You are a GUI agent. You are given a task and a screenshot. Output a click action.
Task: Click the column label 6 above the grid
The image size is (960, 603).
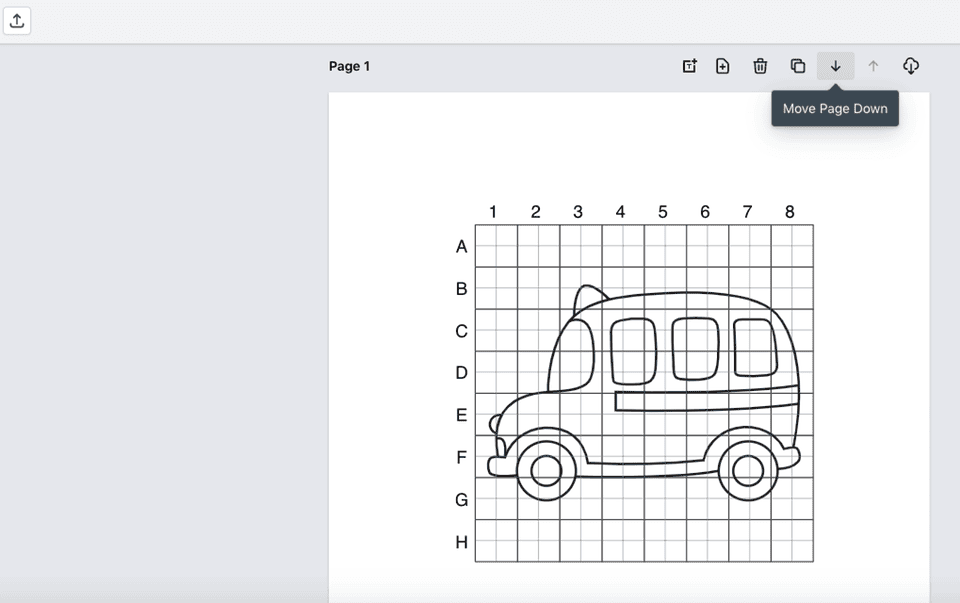(x=705, y=212)
